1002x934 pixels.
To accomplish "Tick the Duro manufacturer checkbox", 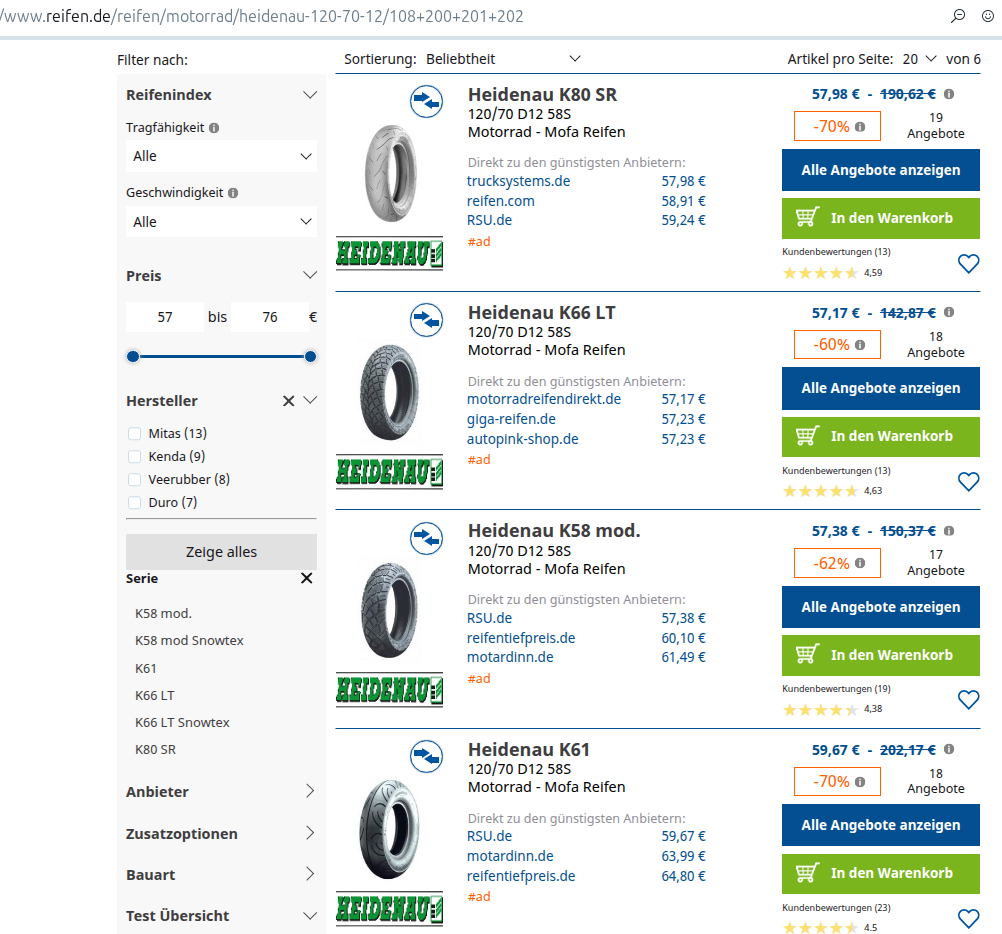I will point(135,503).
